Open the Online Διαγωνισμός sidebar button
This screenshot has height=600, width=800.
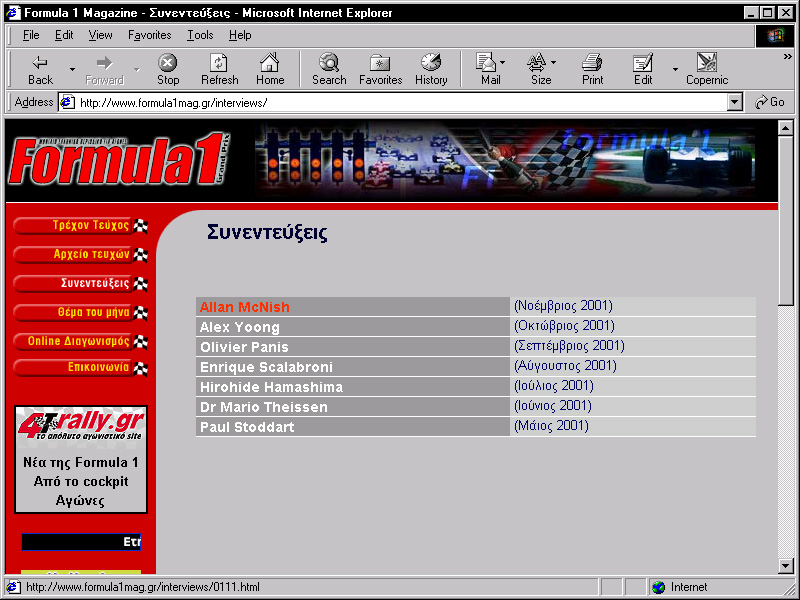click(81, 341)
